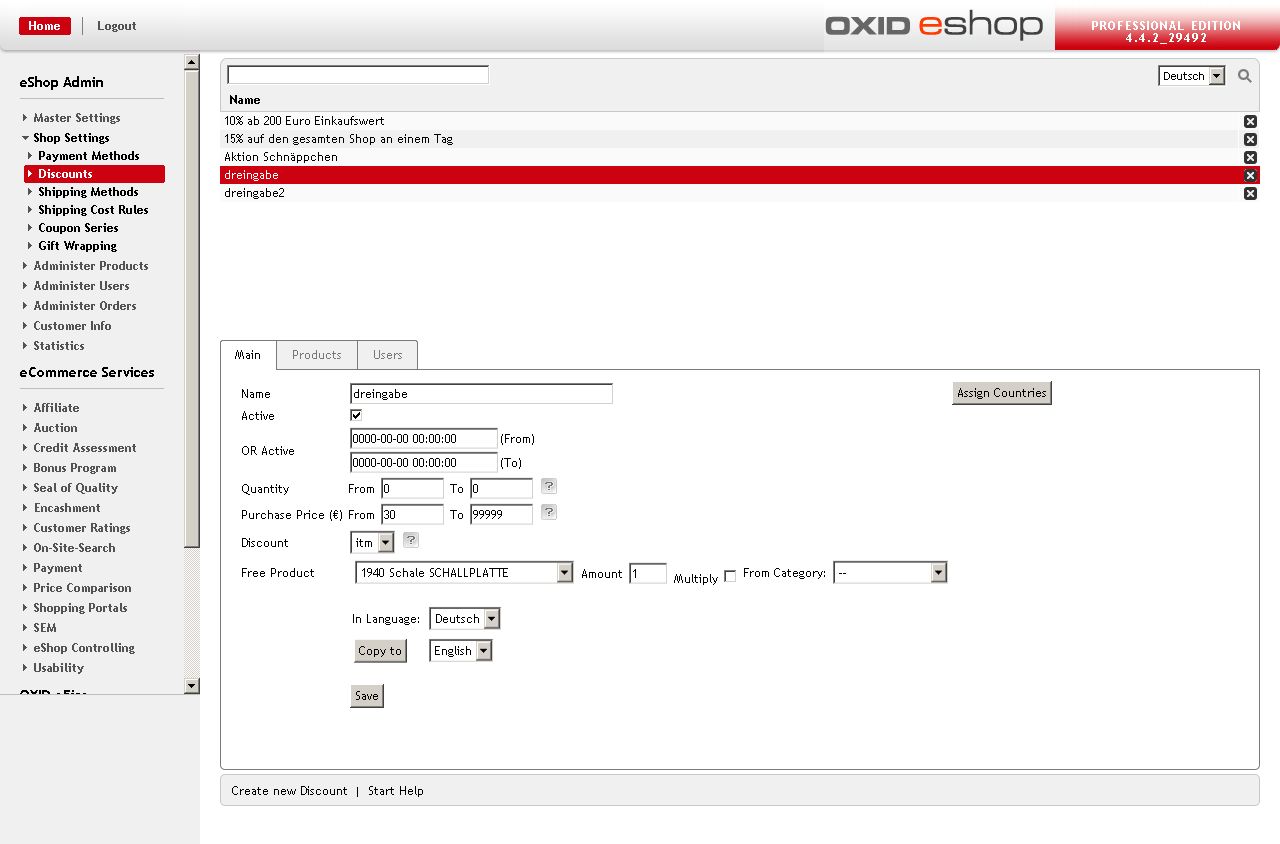Uncheck the Active checkbox
This screenshot has width=1280, height=844.
[356, 415]
